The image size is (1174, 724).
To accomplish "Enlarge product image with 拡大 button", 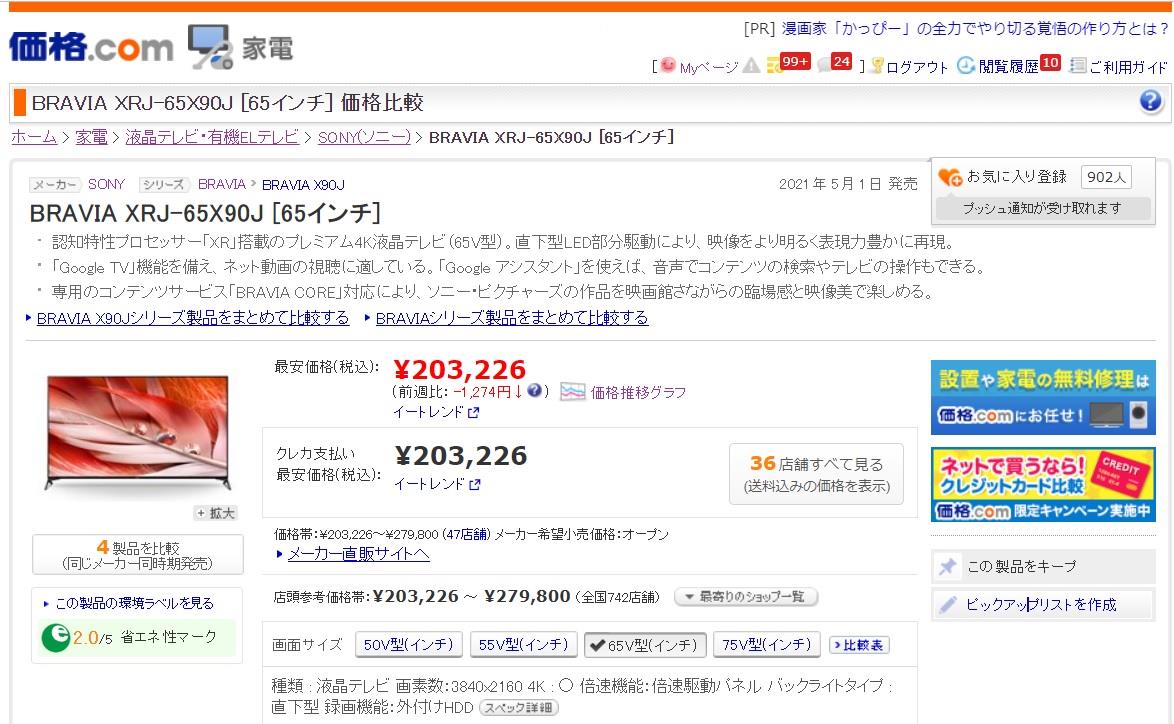I will pos(216,513).
